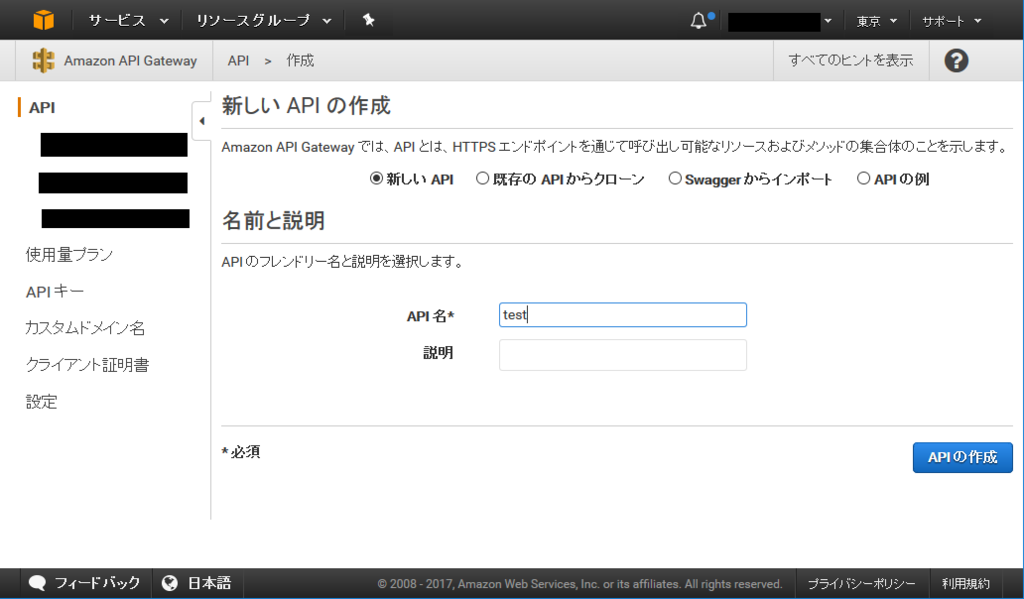Image resolution: width=1024 pixels, height=599 pixels.
Task: Click the API の作成 button
Action: tap(963, 457)
